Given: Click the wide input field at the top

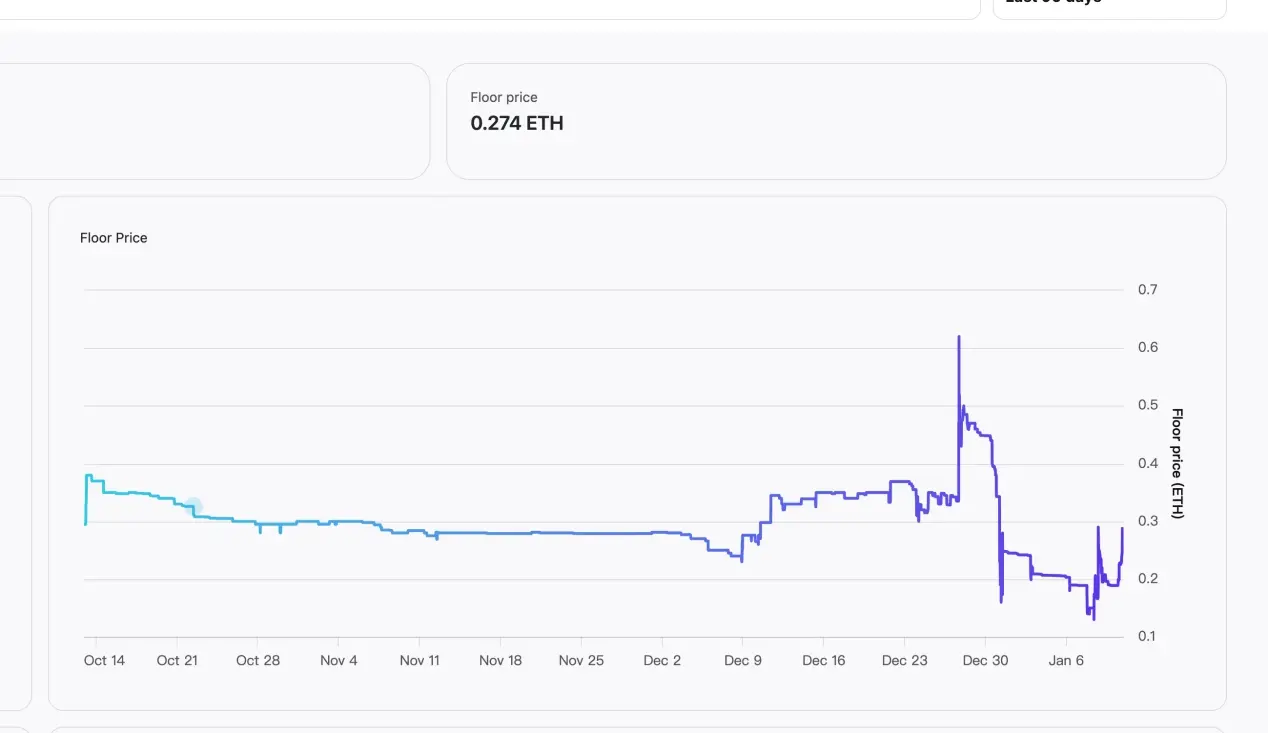Looking at the screenshot, I should pos(490,8).
